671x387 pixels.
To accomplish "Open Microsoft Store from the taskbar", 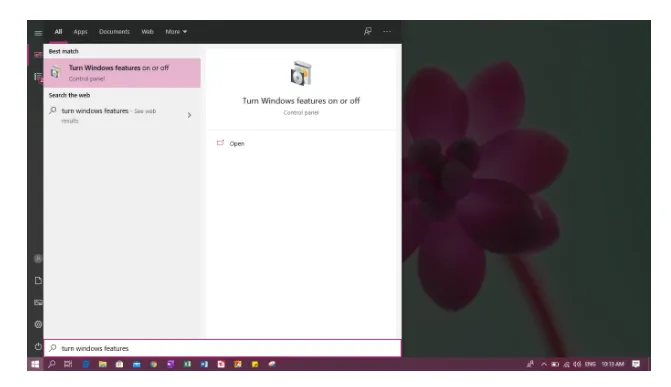I will tap(119, 364).
